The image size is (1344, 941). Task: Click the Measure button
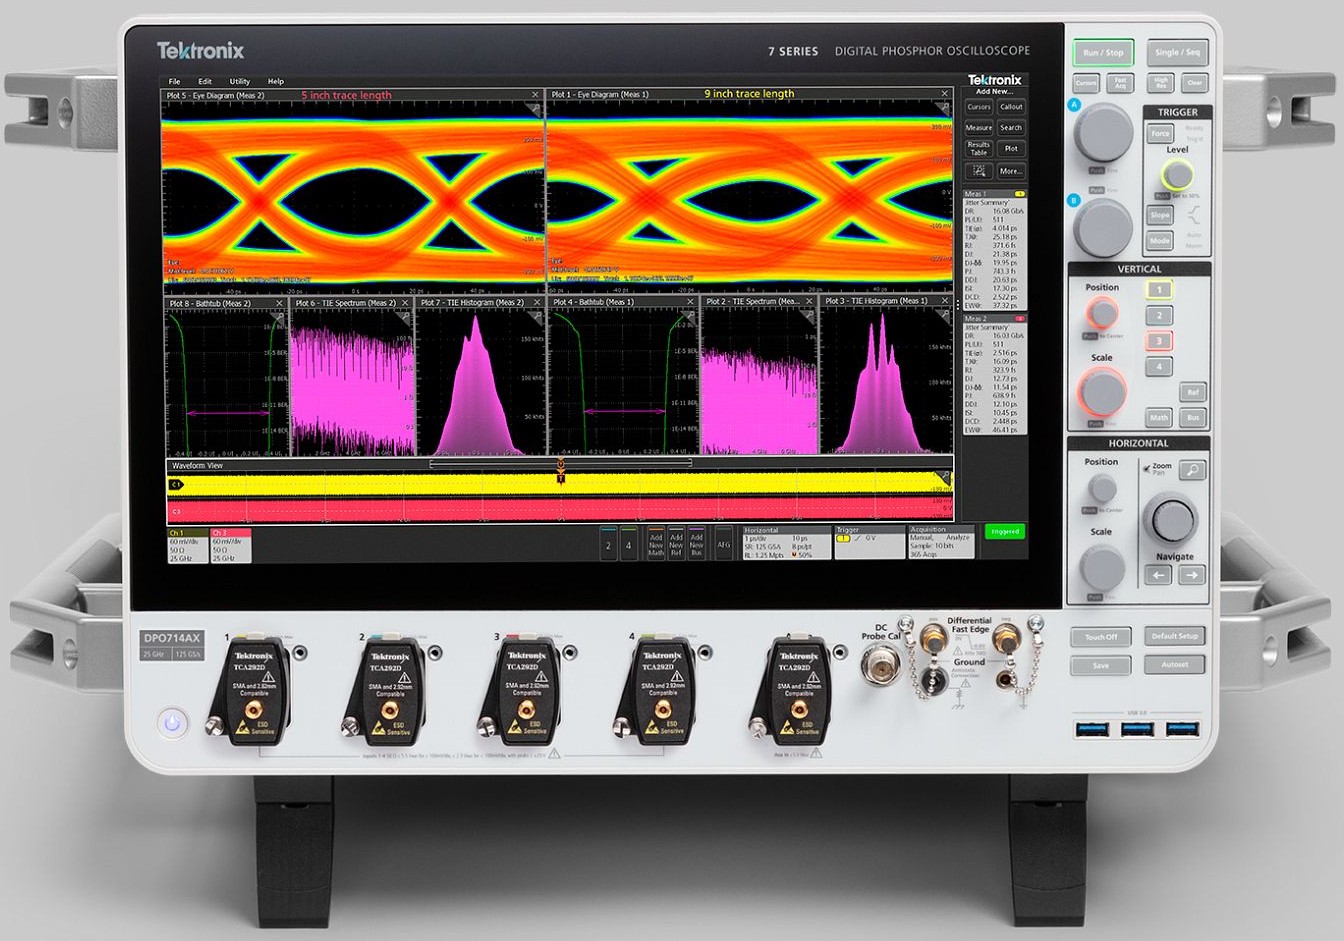click(x=978, y=128)
